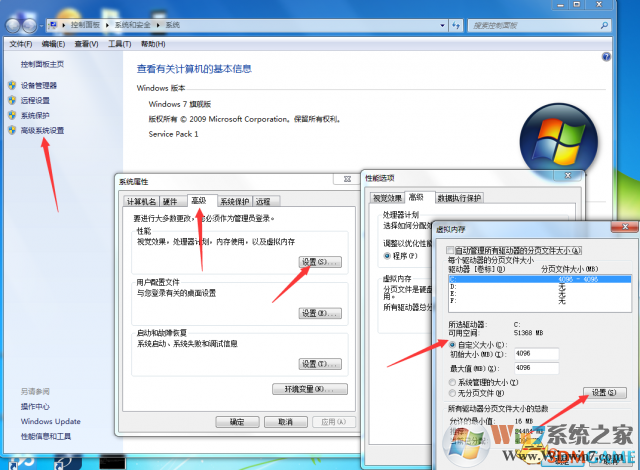
Task: Switch to 视觉效果 tab in 性能选项
Action: point(388,198)
